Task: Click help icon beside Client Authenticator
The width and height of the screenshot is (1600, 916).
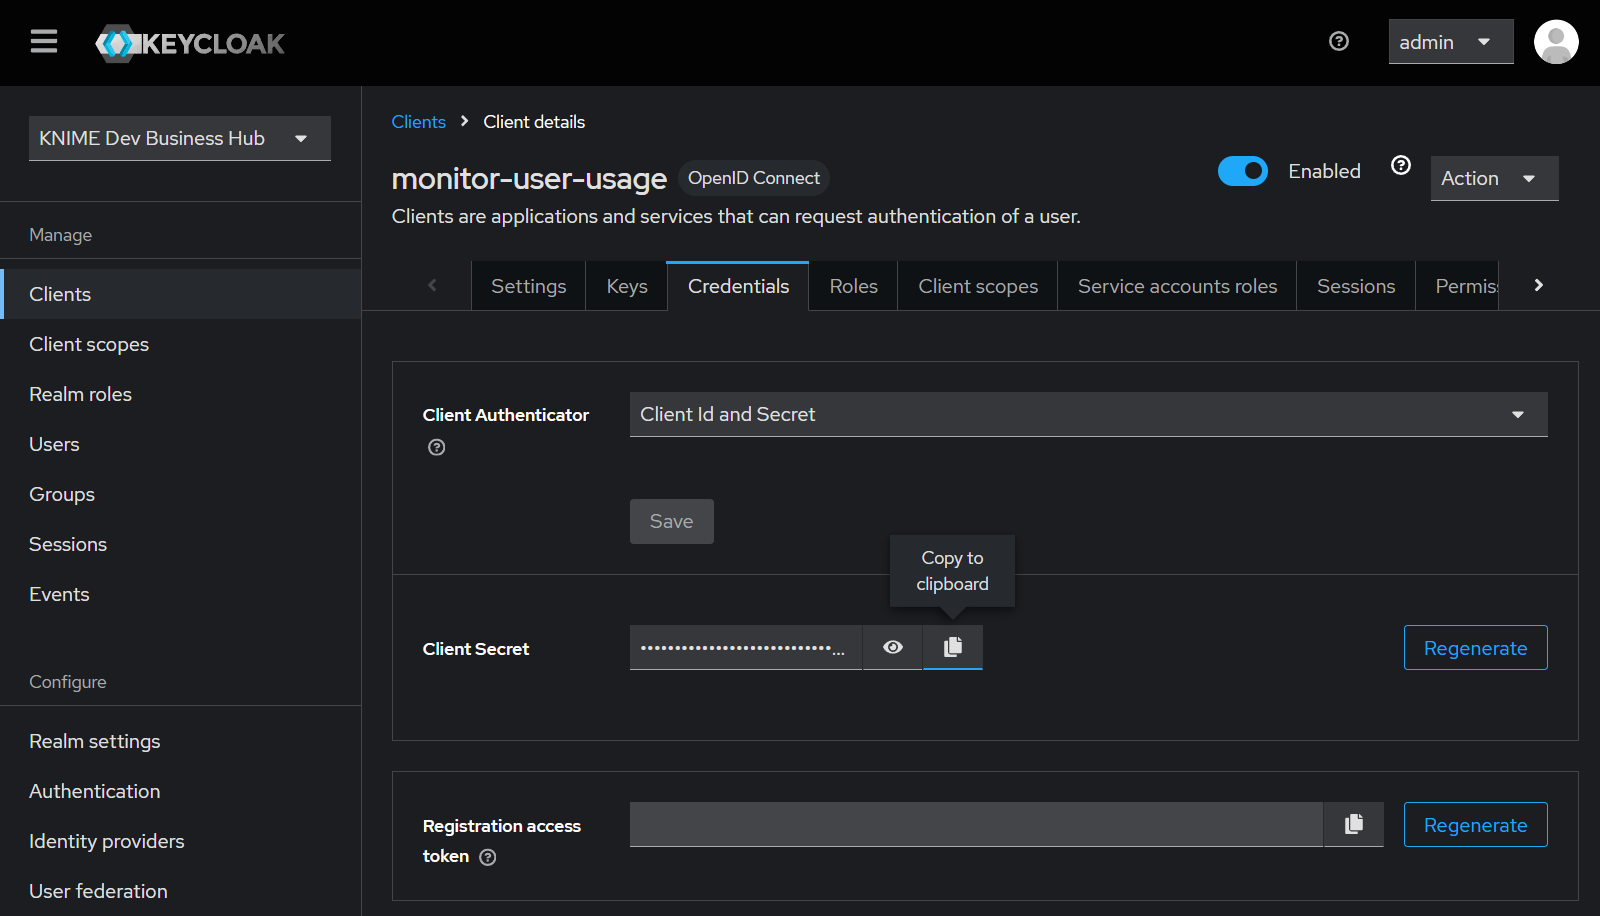Action: tap(437, 447)
